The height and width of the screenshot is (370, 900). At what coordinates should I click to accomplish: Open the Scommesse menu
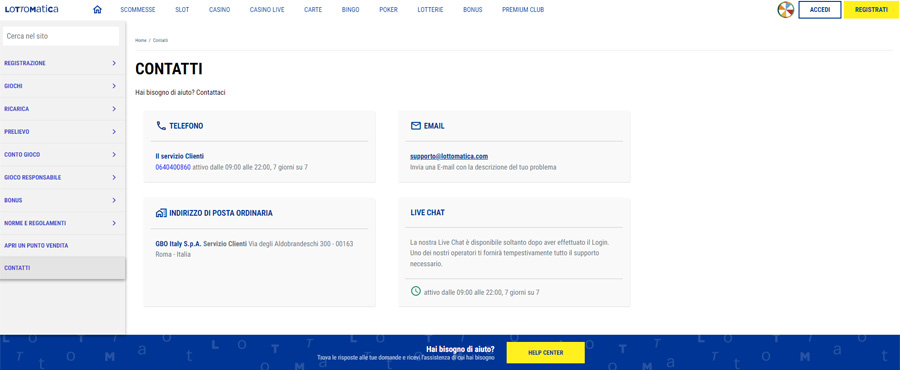coord(138,10)
